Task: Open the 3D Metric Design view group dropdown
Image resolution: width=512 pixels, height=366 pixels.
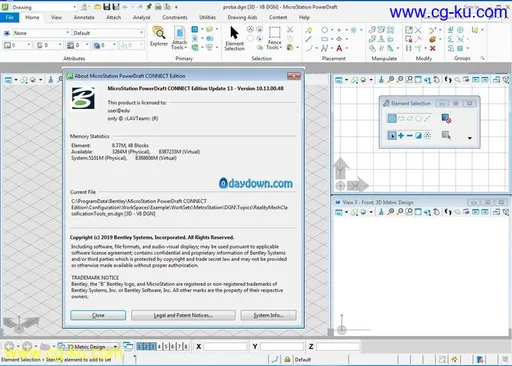Action: point(88,347)
